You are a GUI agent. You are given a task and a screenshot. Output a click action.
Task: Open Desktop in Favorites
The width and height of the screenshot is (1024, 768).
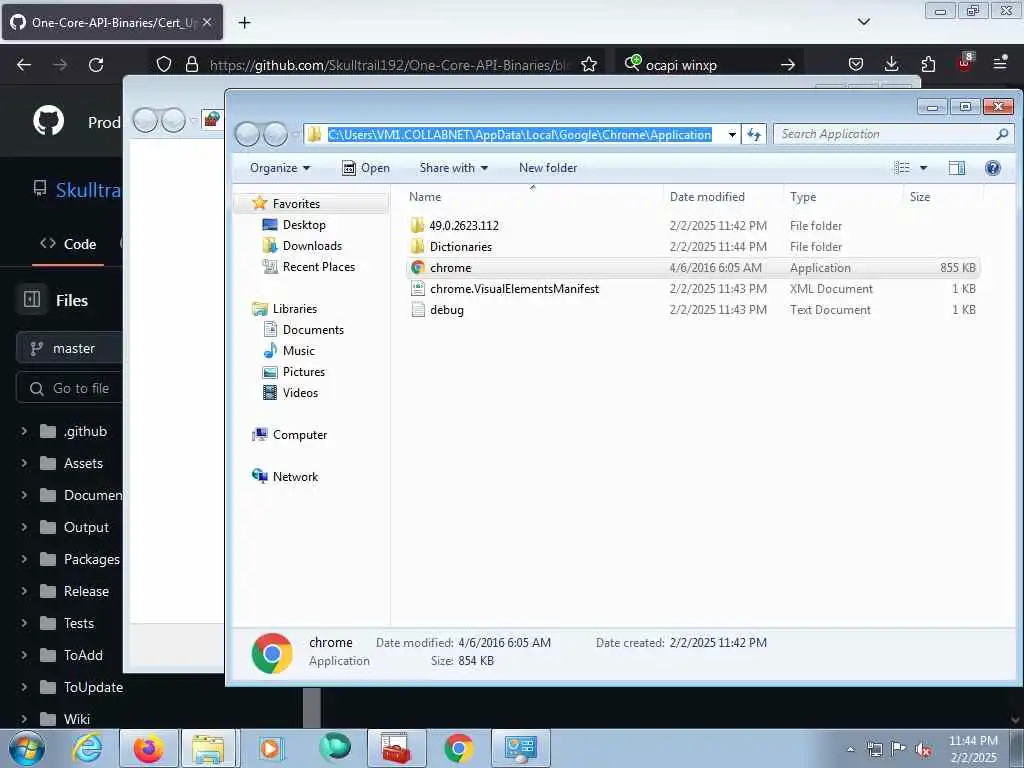pos(294,225)
